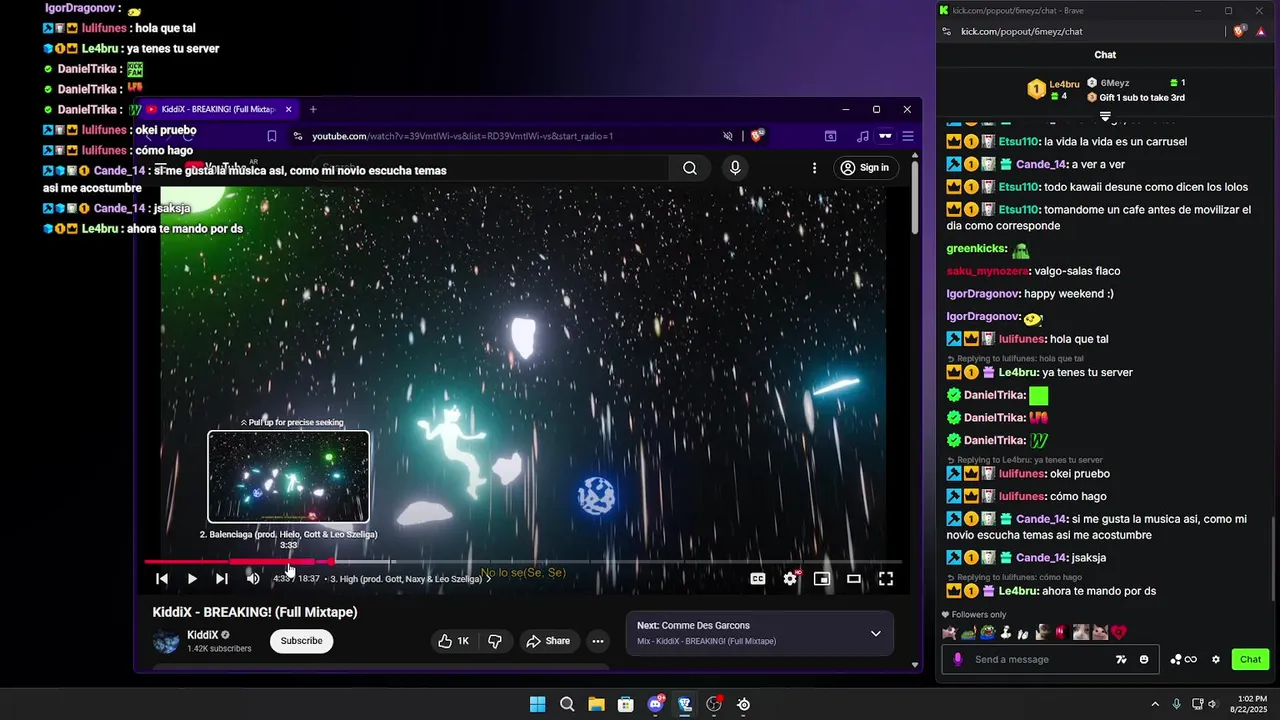Expand the chat leaderboard chevron
Image resolution: width=1280 pixels, height=720 pixels.
pyautogui.click(x=1105, y=117)
